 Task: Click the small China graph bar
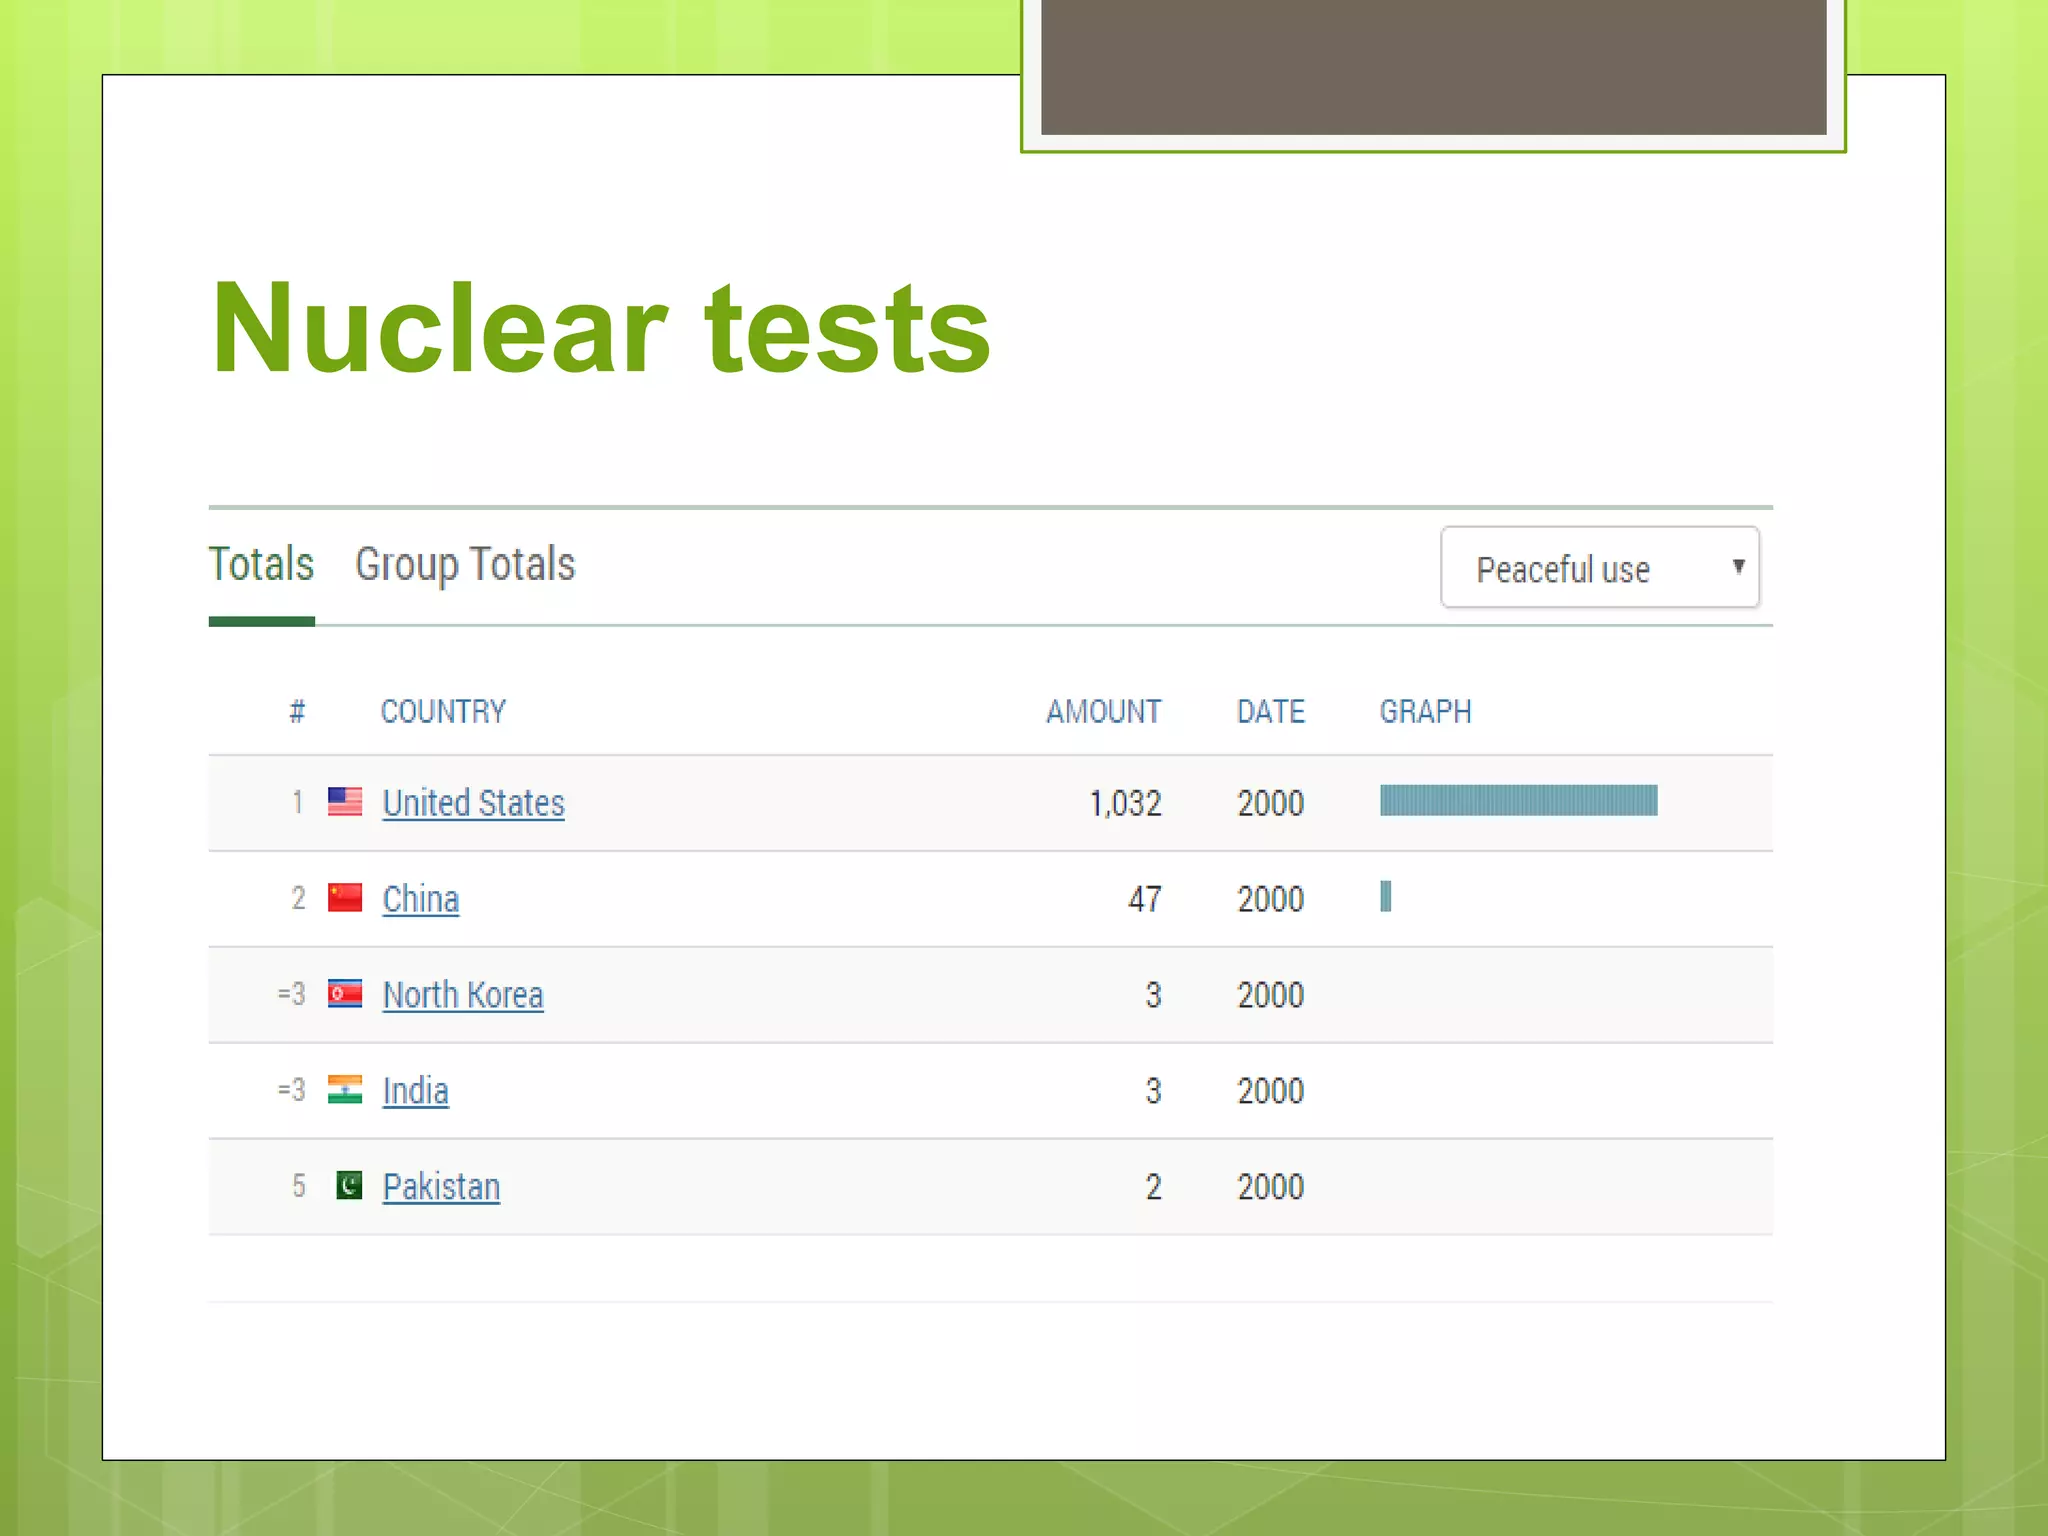click(1385, 896)
